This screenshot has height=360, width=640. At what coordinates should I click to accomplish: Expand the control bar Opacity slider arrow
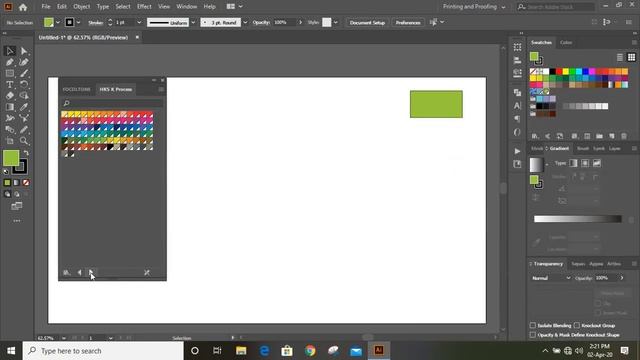click(301, 22)
